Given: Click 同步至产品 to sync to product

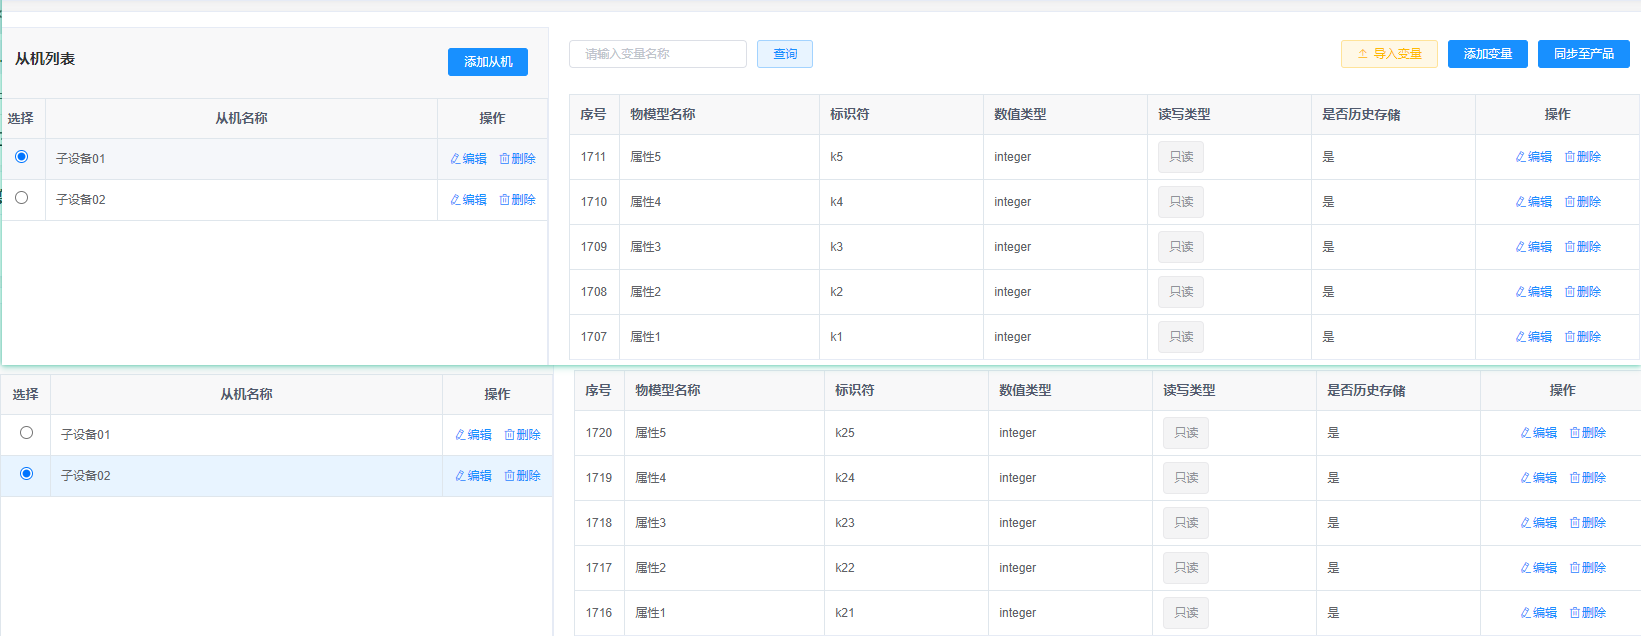Looking at the screenshot, I should pos(1583,54).
